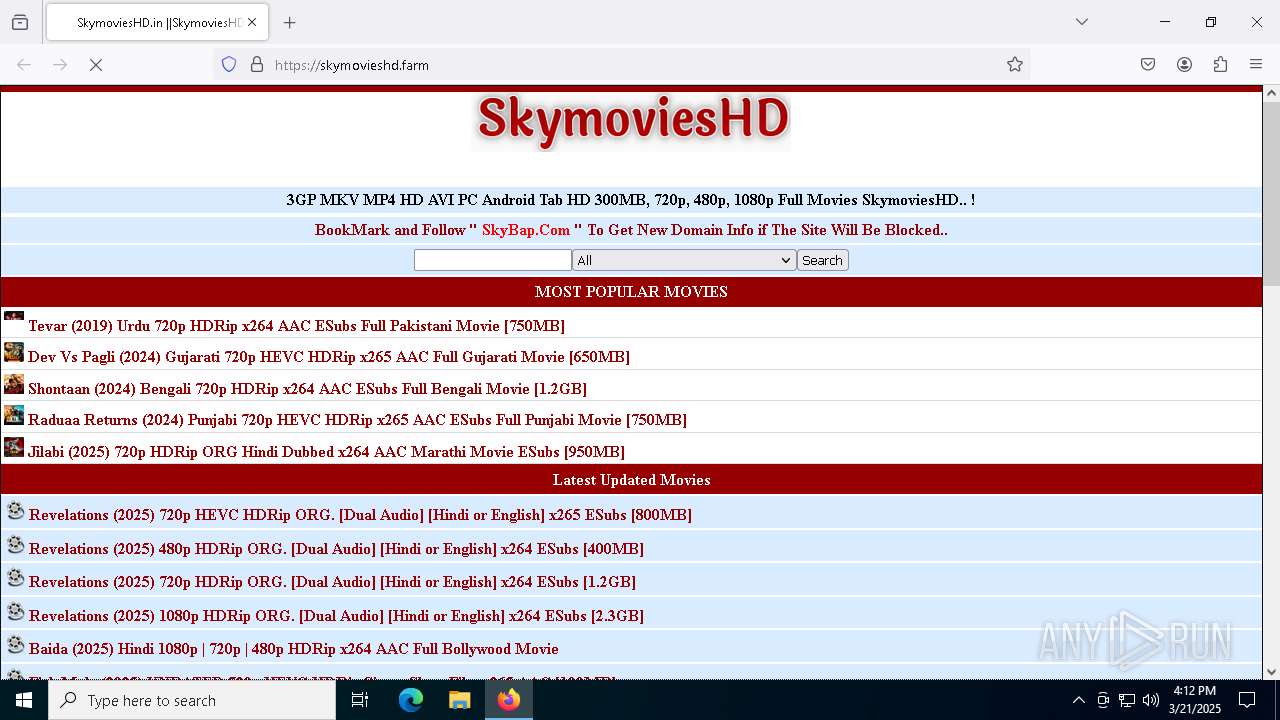Show hidden system tray icons
The height and width of the screenshot is (720, 1280).
1078,700
